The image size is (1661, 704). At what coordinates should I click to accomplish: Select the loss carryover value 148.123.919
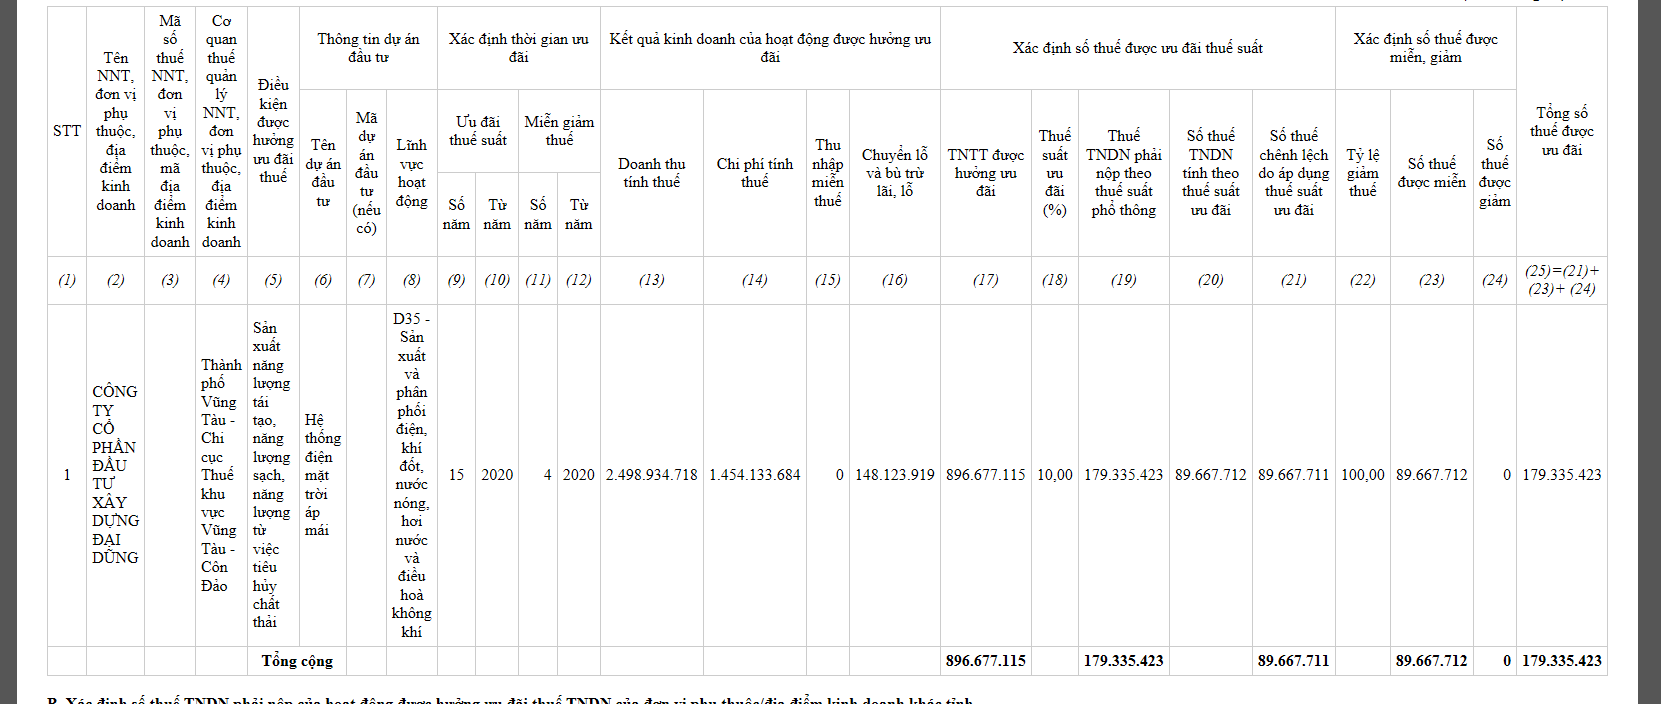(894, 475)
